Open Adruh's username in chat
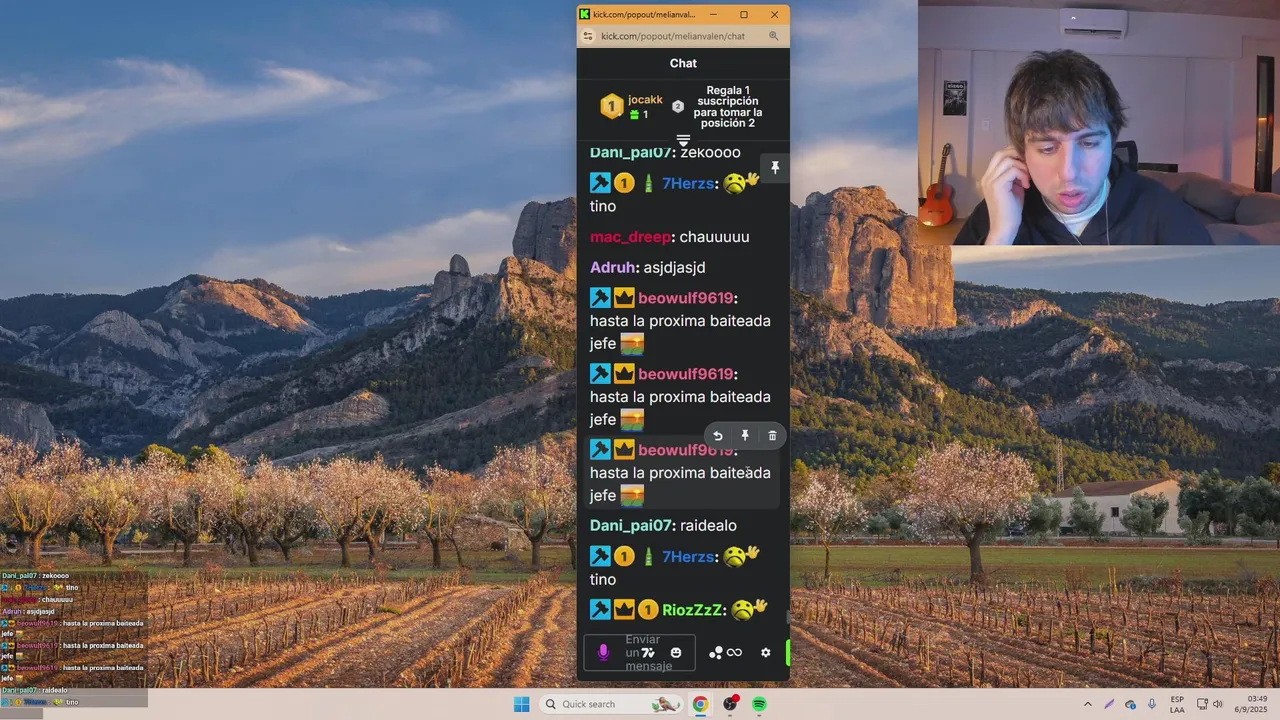 613,268
